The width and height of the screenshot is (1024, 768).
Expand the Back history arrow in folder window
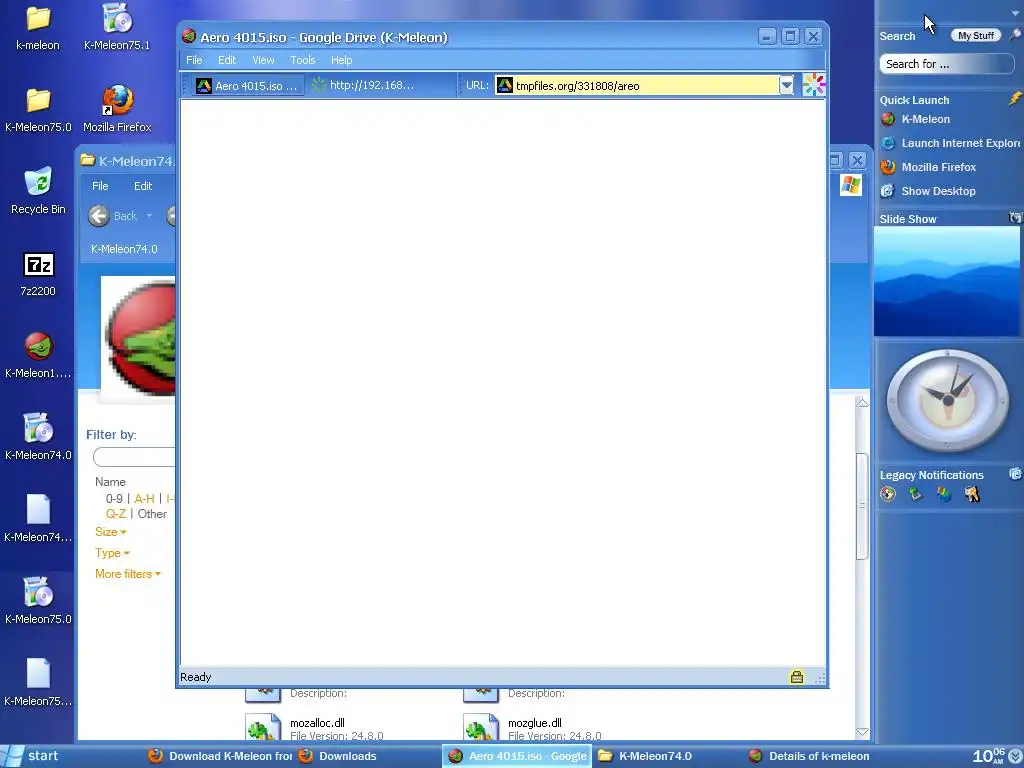click(x=149, y=216)
